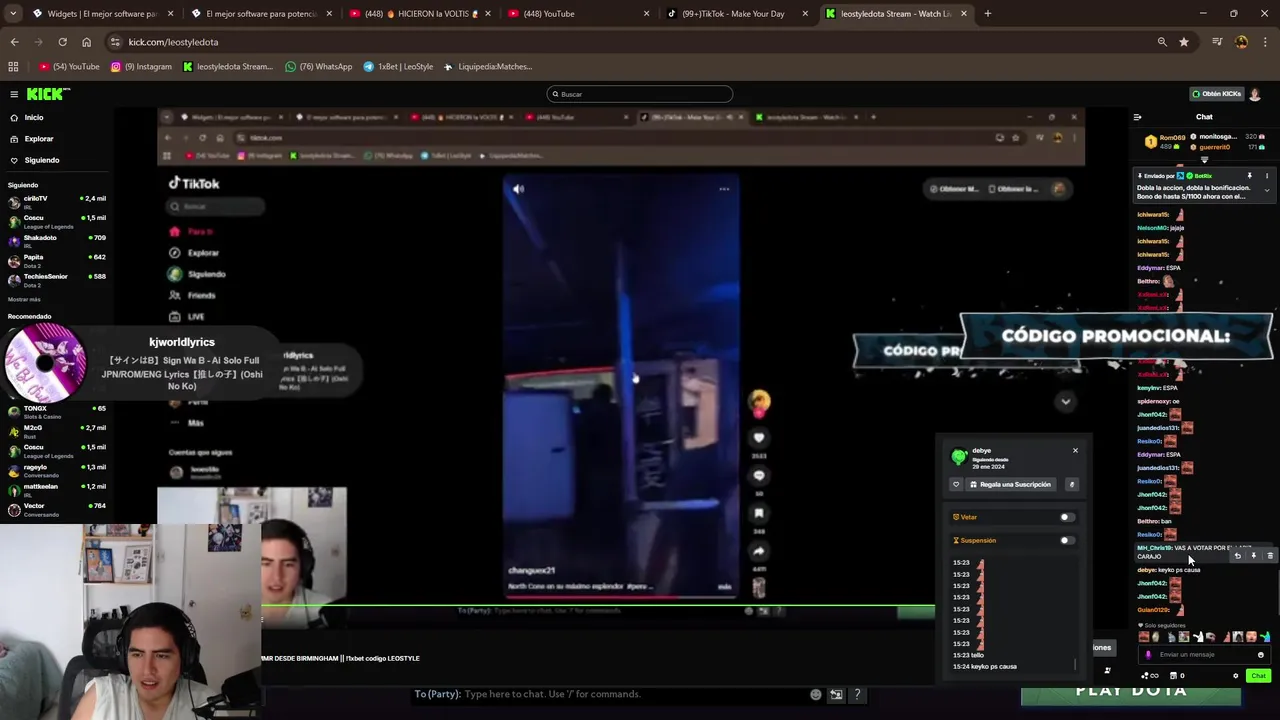The height and width of the screenshot is (720, 1280).
Task: Open Inicio in the Kick sidebar
Action: click(34, 117)
